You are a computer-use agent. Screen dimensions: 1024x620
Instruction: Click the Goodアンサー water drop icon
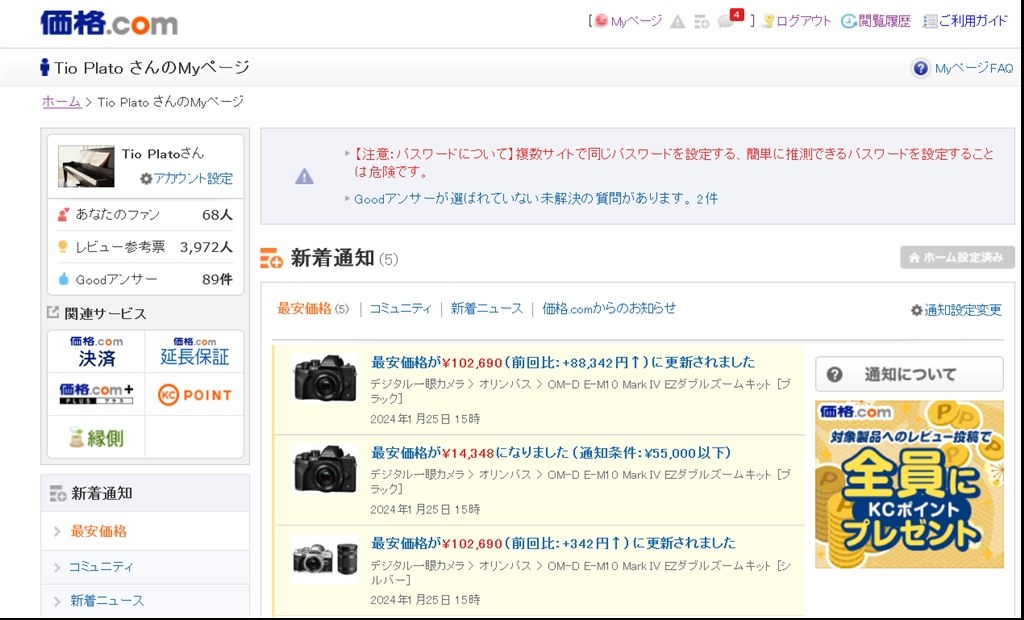tap(63, 279)
